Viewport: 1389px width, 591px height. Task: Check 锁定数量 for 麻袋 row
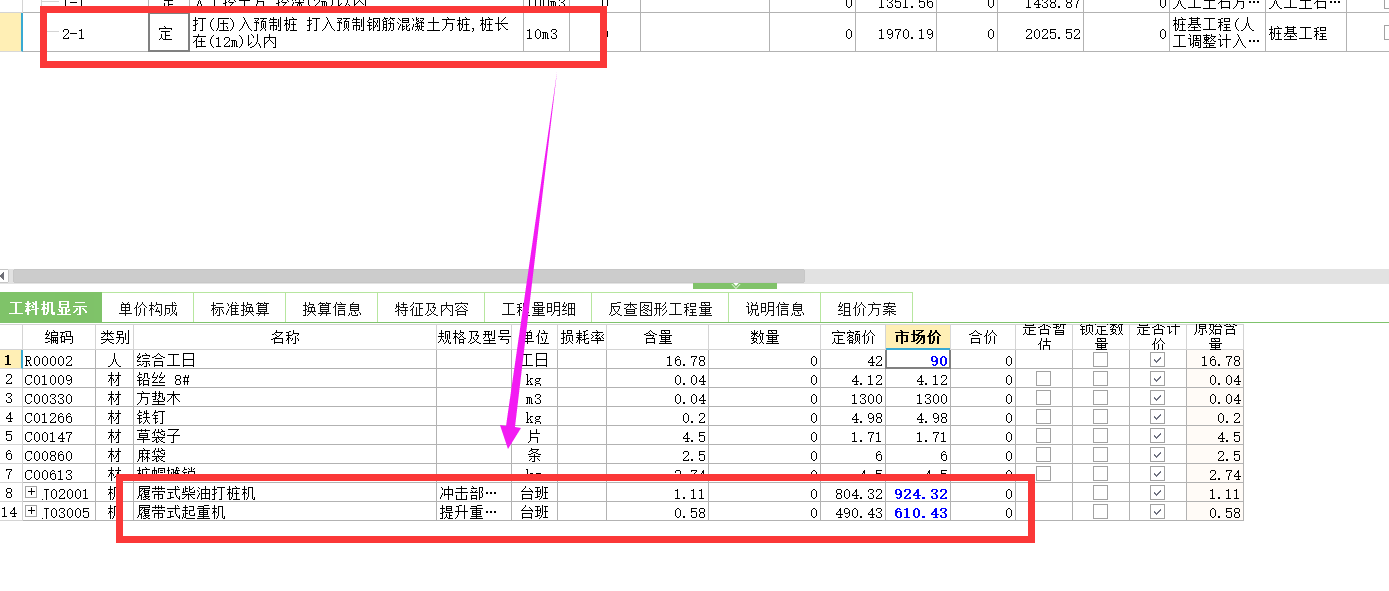coord(1101,455)
